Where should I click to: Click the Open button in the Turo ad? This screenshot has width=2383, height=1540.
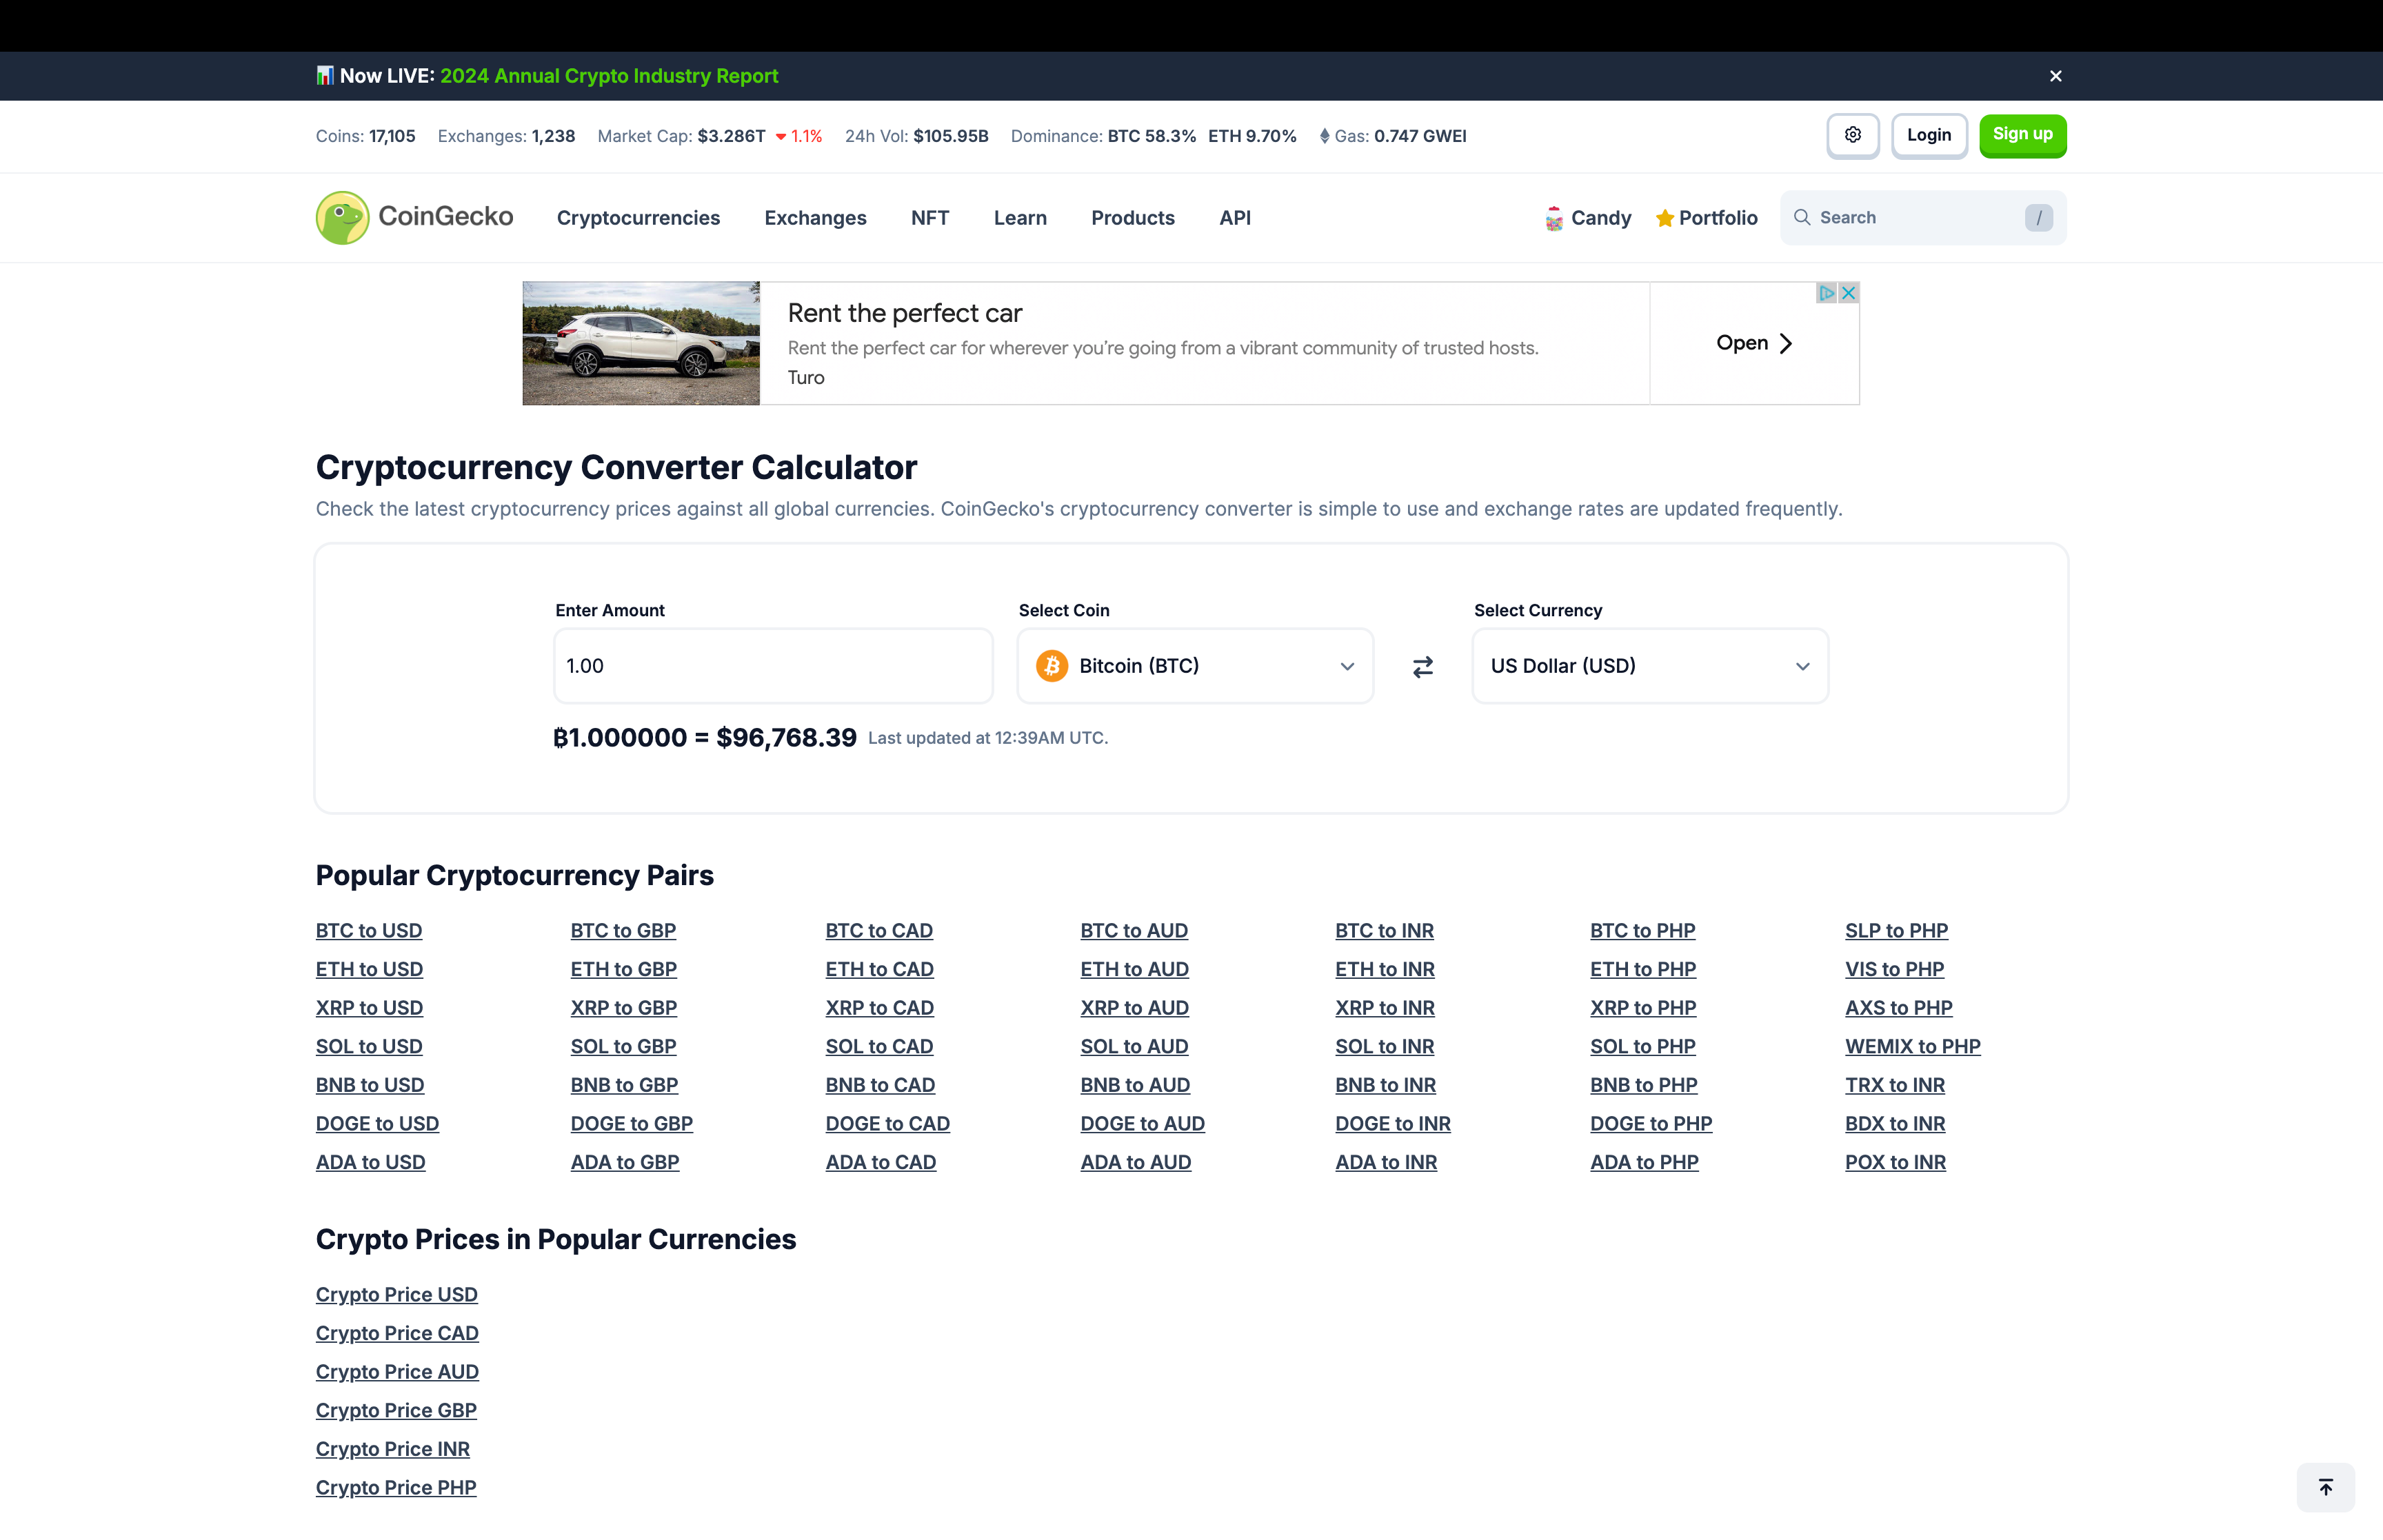click(x=1754, y=343)
